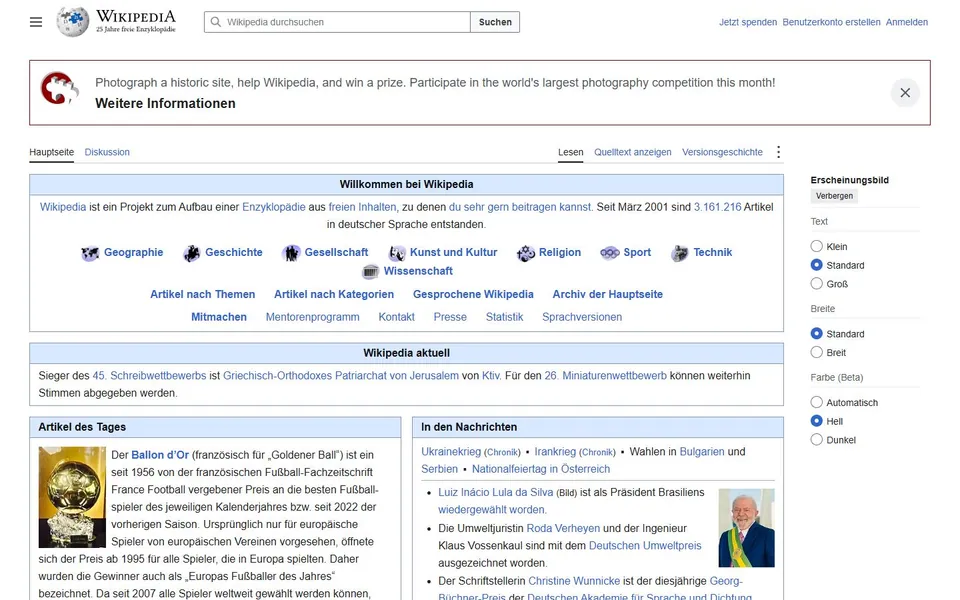Image resolution: width=960 pixels, height=600 pixels.
Task: Open Weitere Informationen in the banner
Action: pos(165,103)
